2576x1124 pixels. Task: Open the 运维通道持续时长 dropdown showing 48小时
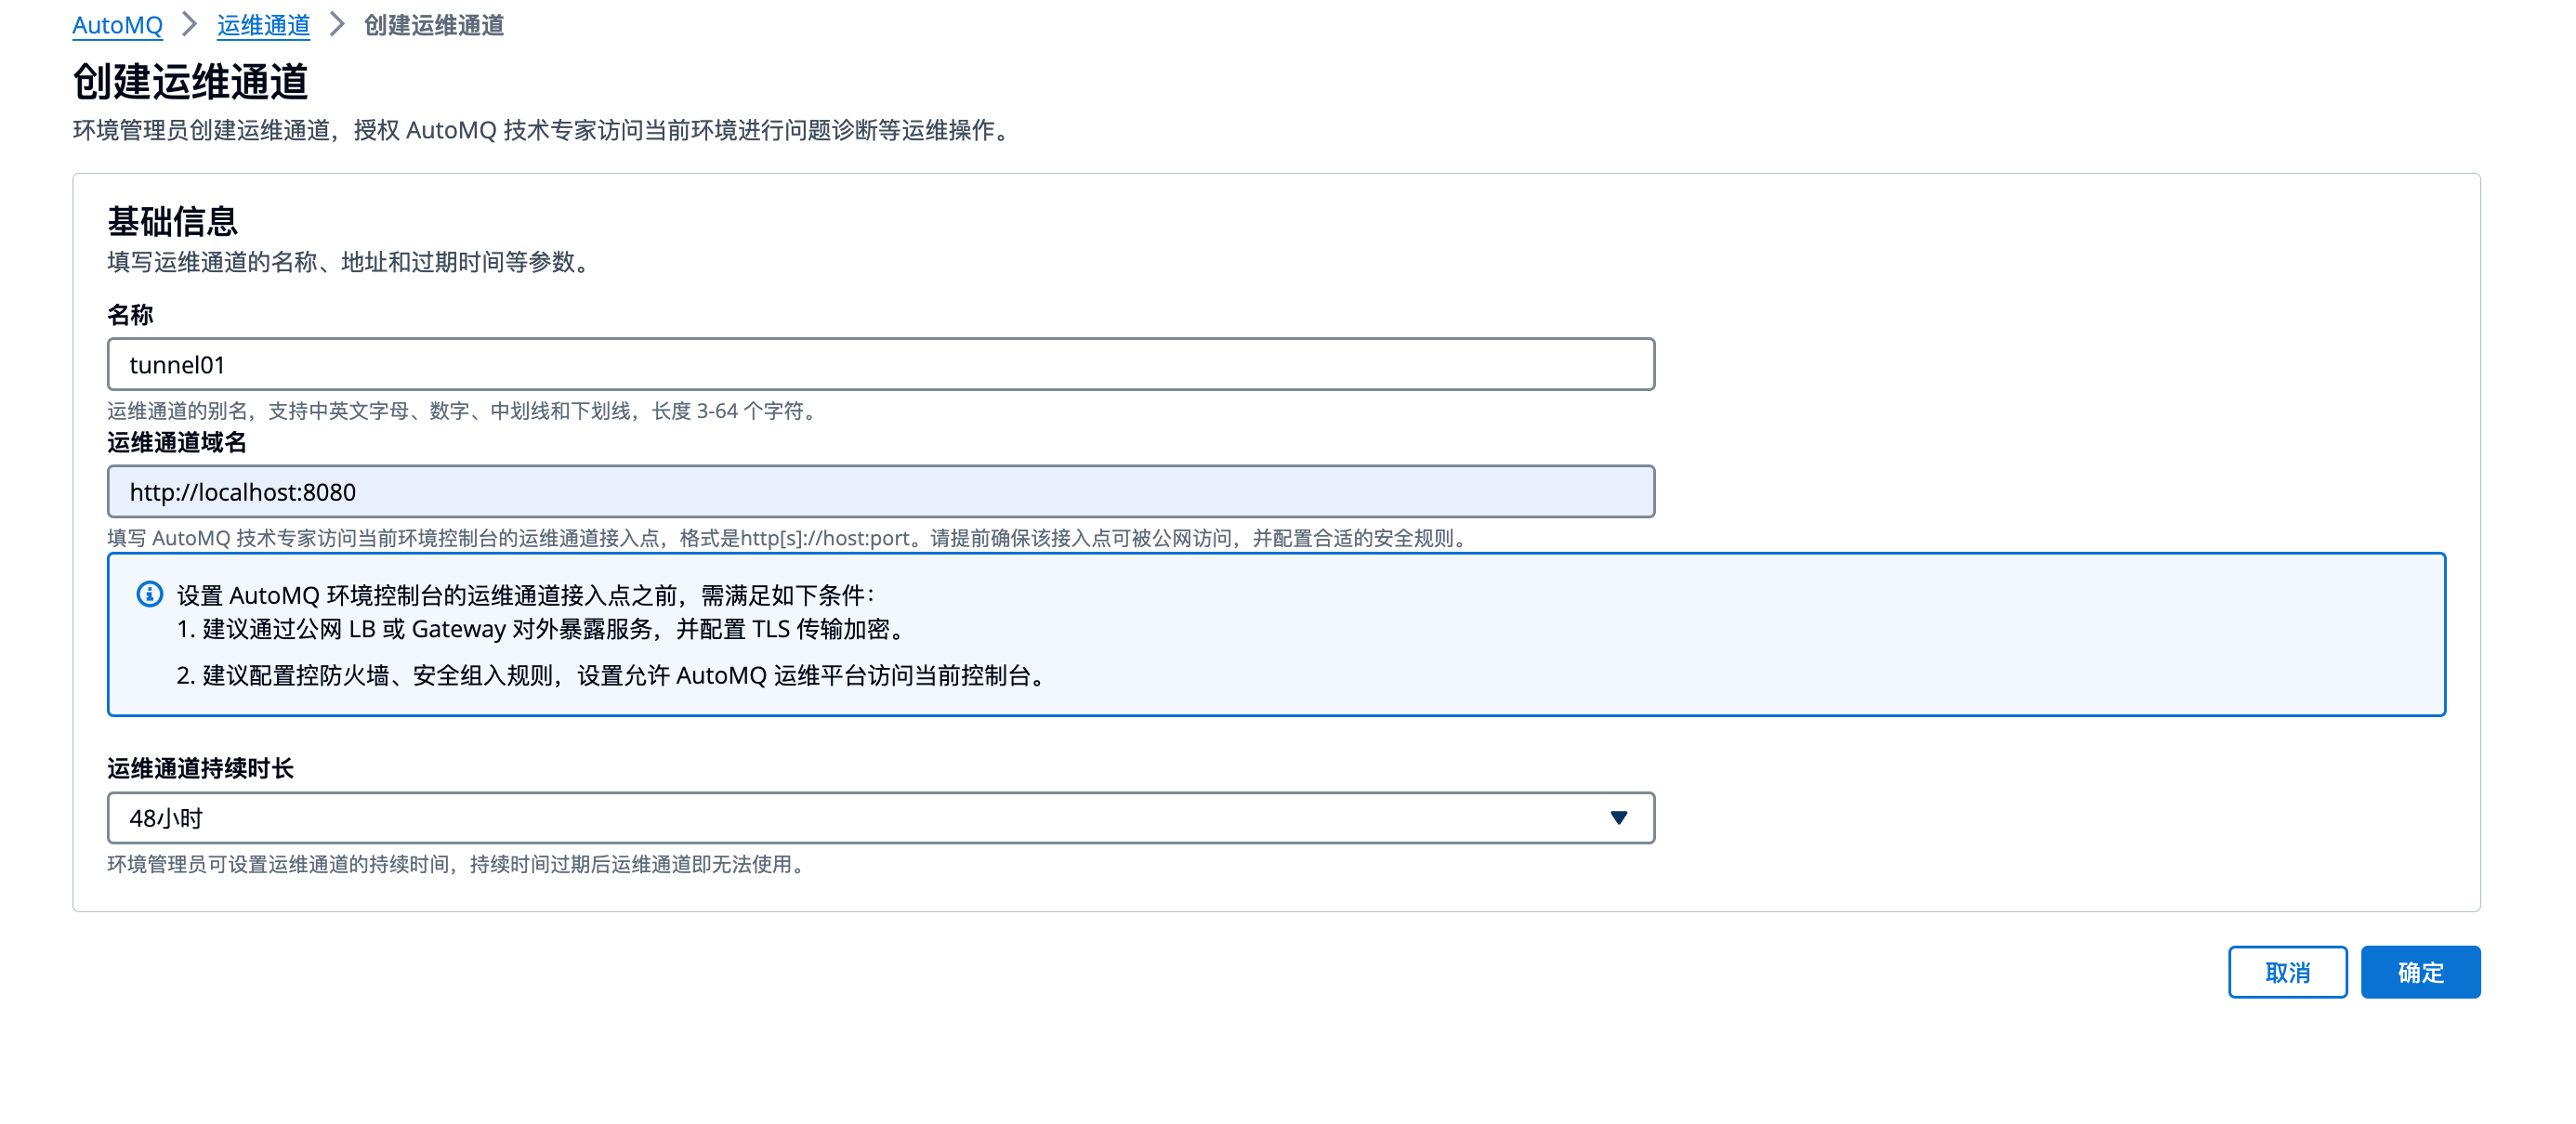tap(880, 818)
